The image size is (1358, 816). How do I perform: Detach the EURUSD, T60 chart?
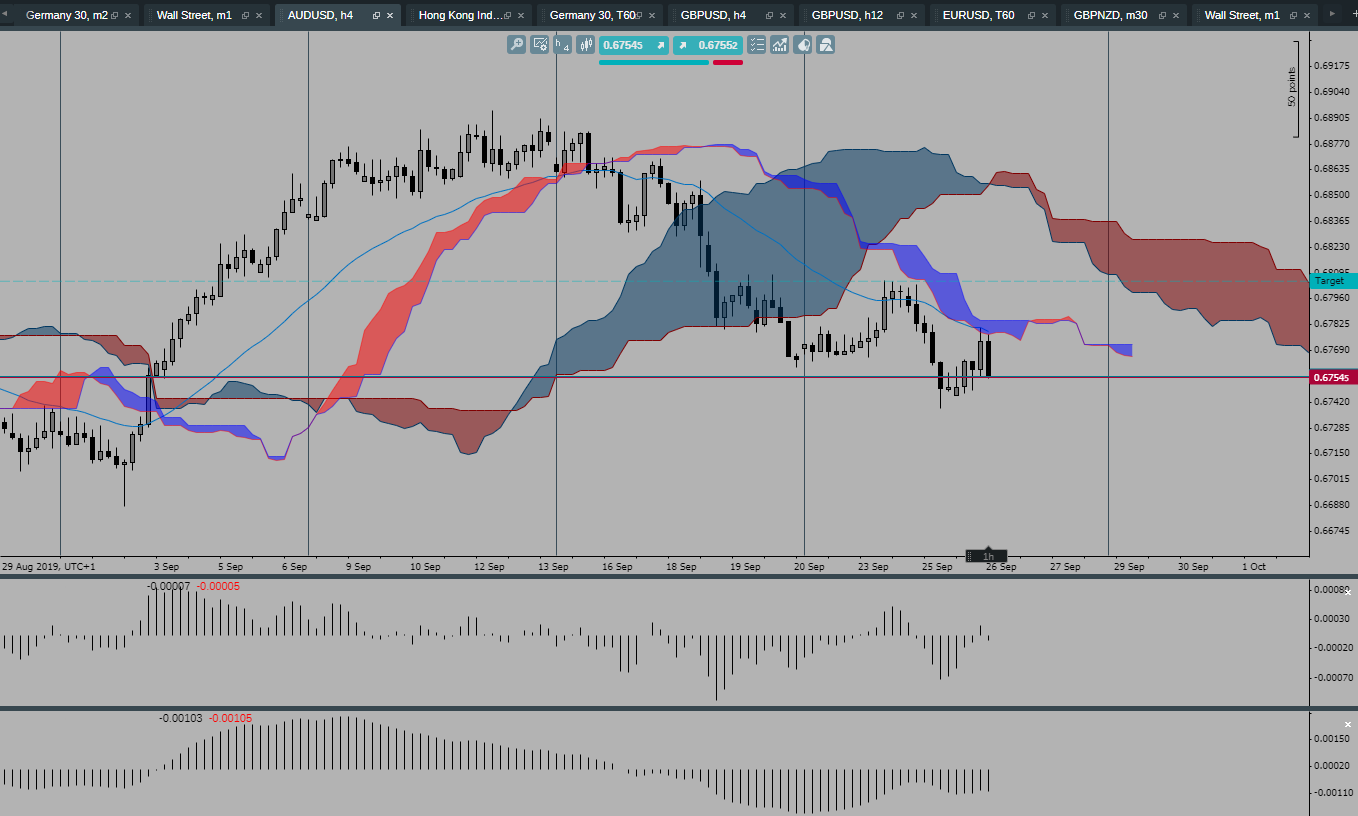tap(1032, 16)
